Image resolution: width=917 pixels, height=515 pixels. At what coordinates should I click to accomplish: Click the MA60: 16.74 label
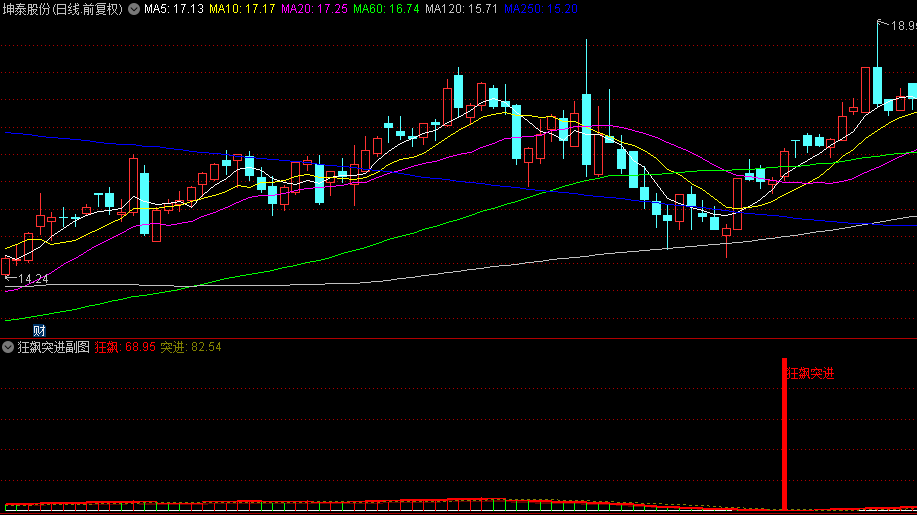coord(386,9)
